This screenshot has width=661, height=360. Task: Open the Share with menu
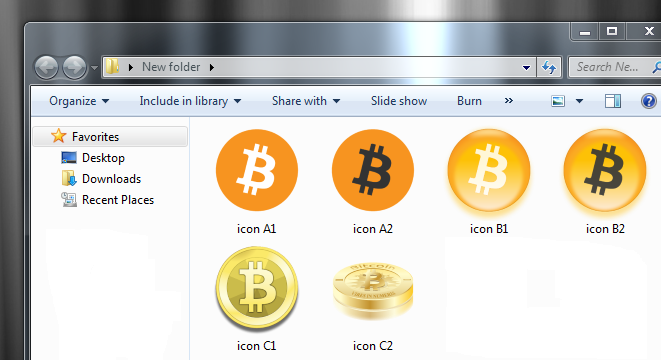tap(306, 101)
